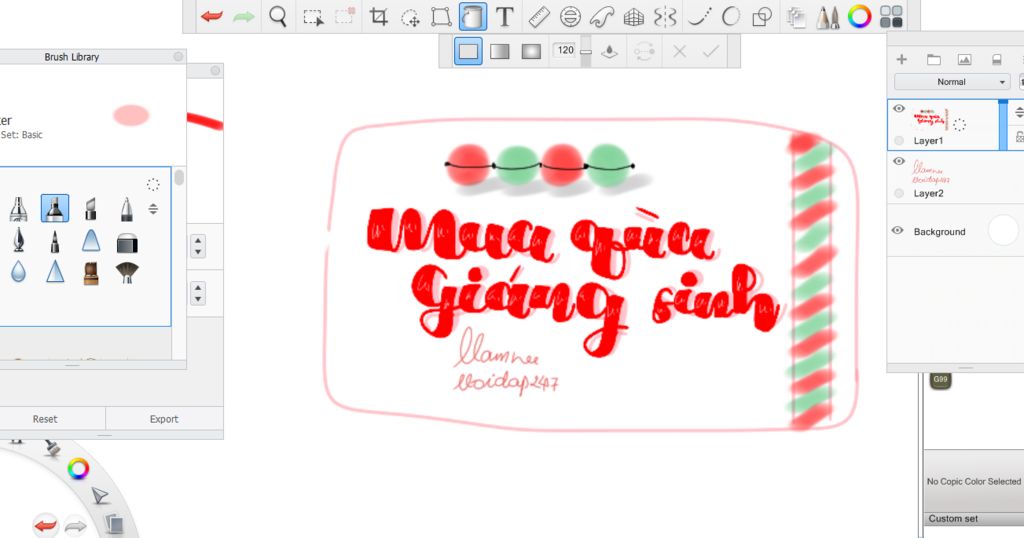Open the Draw Shapes tool

coord(762,16)
